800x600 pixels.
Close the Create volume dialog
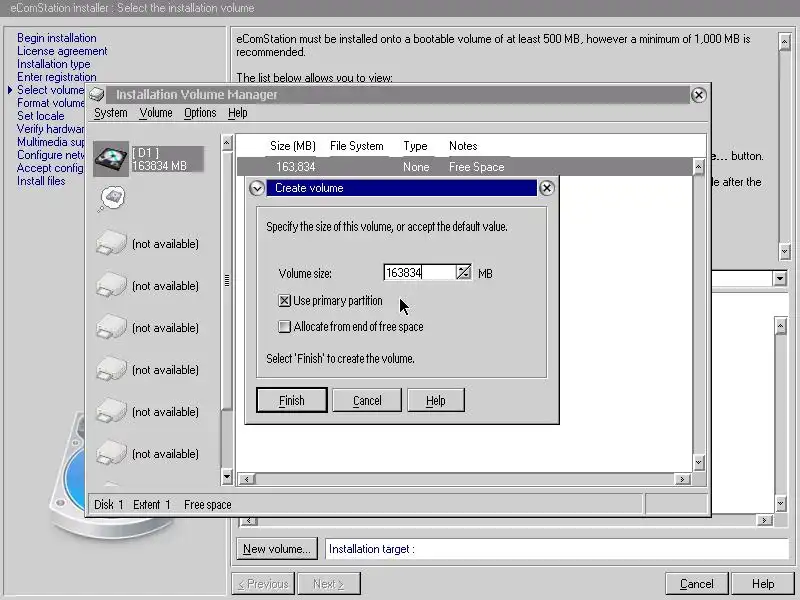(546, 188)
